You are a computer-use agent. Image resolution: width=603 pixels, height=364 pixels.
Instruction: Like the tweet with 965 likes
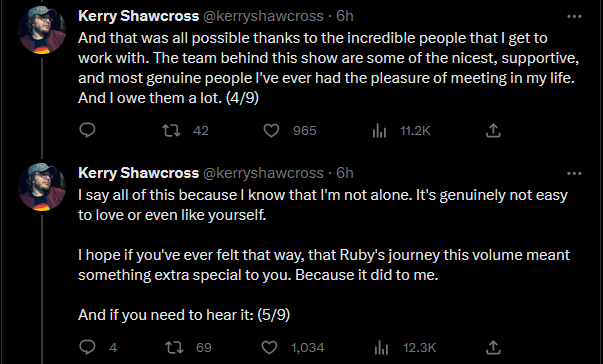pos(271,131)
